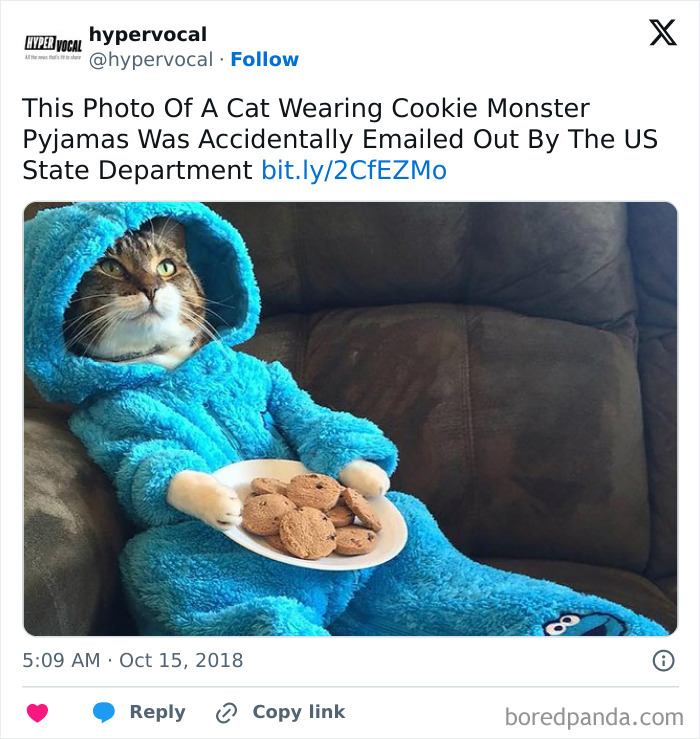Click the HyperVocal profile logo
700x739 pixels.
(x=52, y=48)
